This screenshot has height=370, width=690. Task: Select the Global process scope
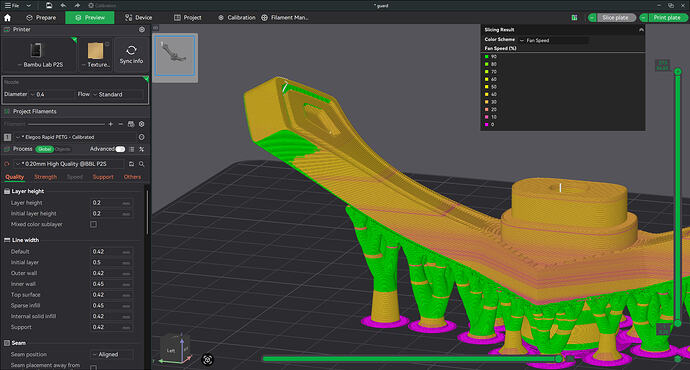click(x=44, y=149)
